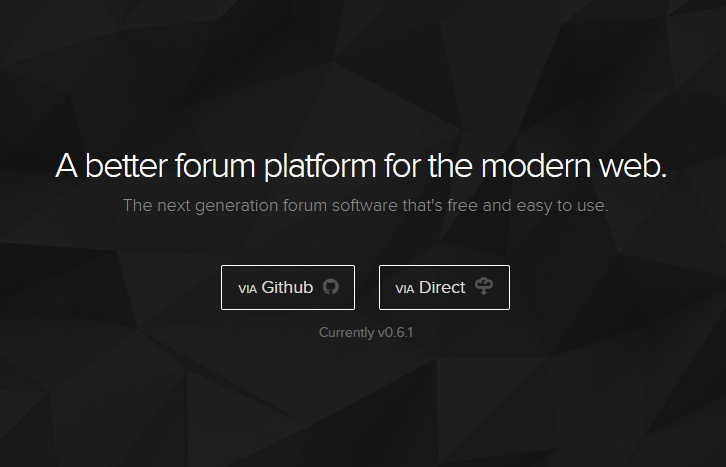This screenshot has height=467, width=726.
Task: Click the 'v0.6.1' version number
Action: coord(395,332)
